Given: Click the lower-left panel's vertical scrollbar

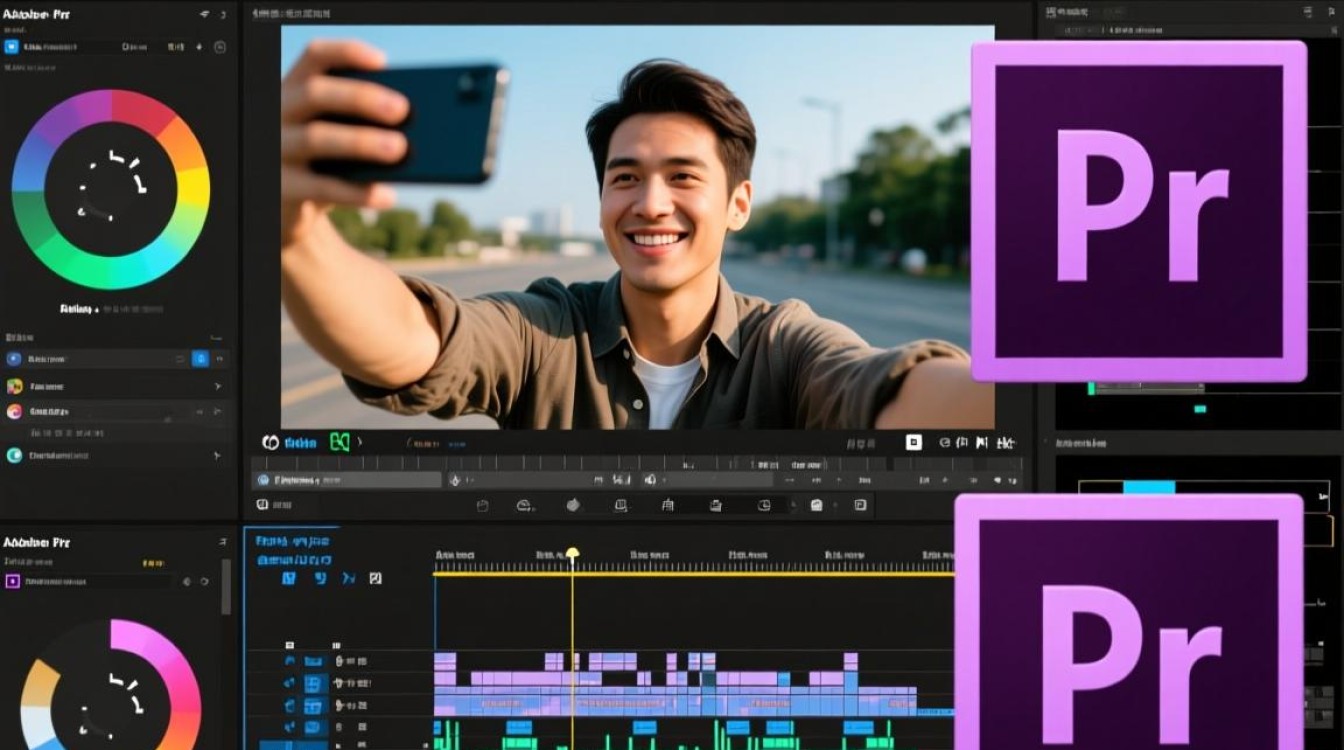Looking at the screenshot, I should (226, 587).
